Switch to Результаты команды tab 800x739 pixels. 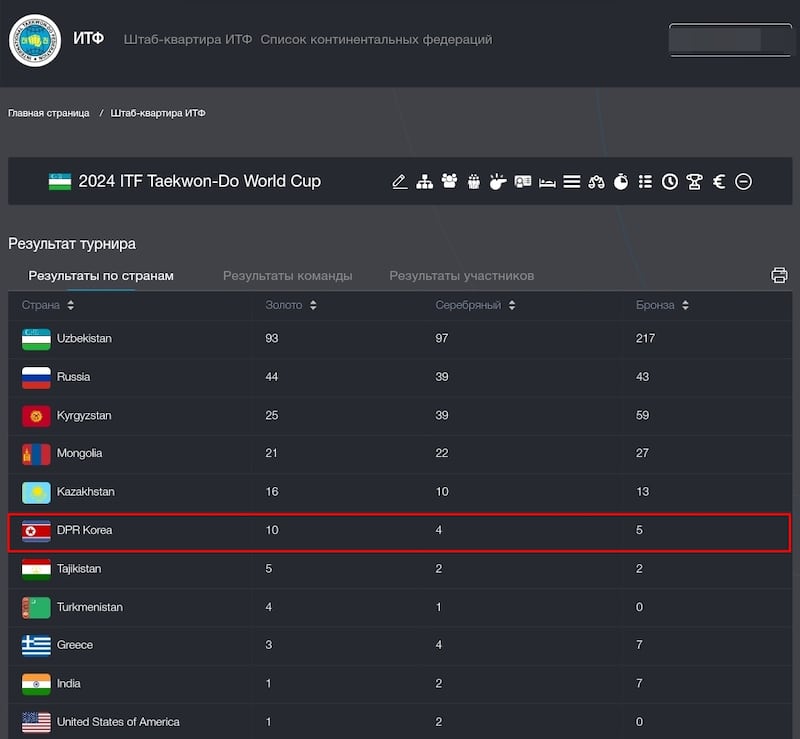coord(287,276)
